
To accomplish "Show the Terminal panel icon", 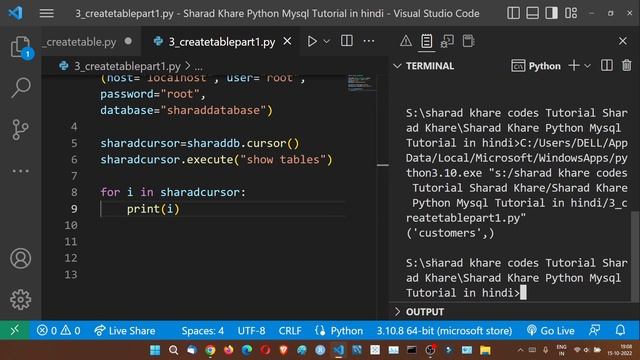I will coord(468,41).
